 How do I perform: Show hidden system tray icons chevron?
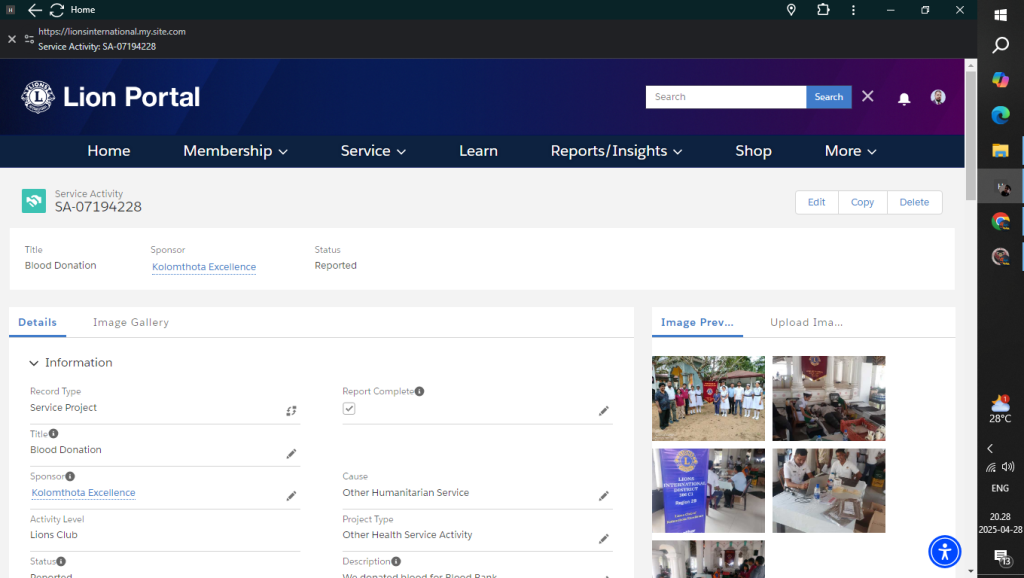pyautogui.click(x=990, y=449)
